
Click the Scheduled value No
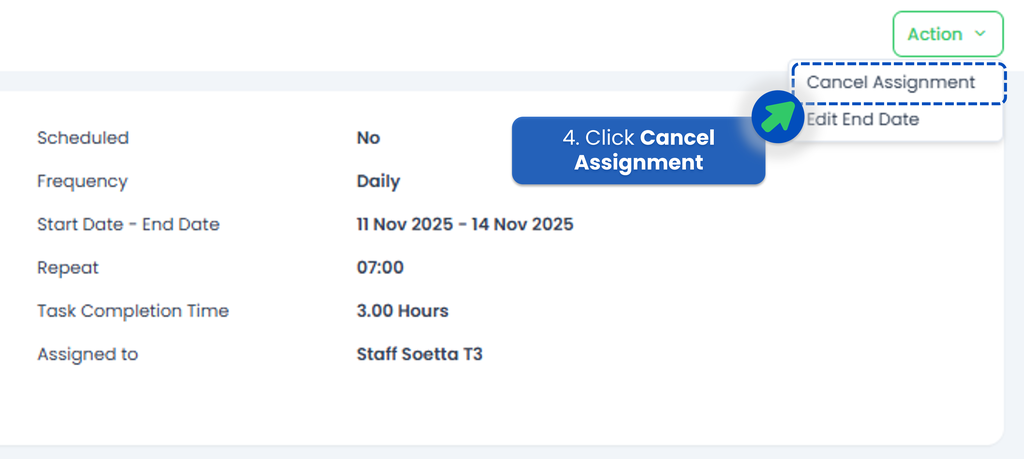click(368, 138)
